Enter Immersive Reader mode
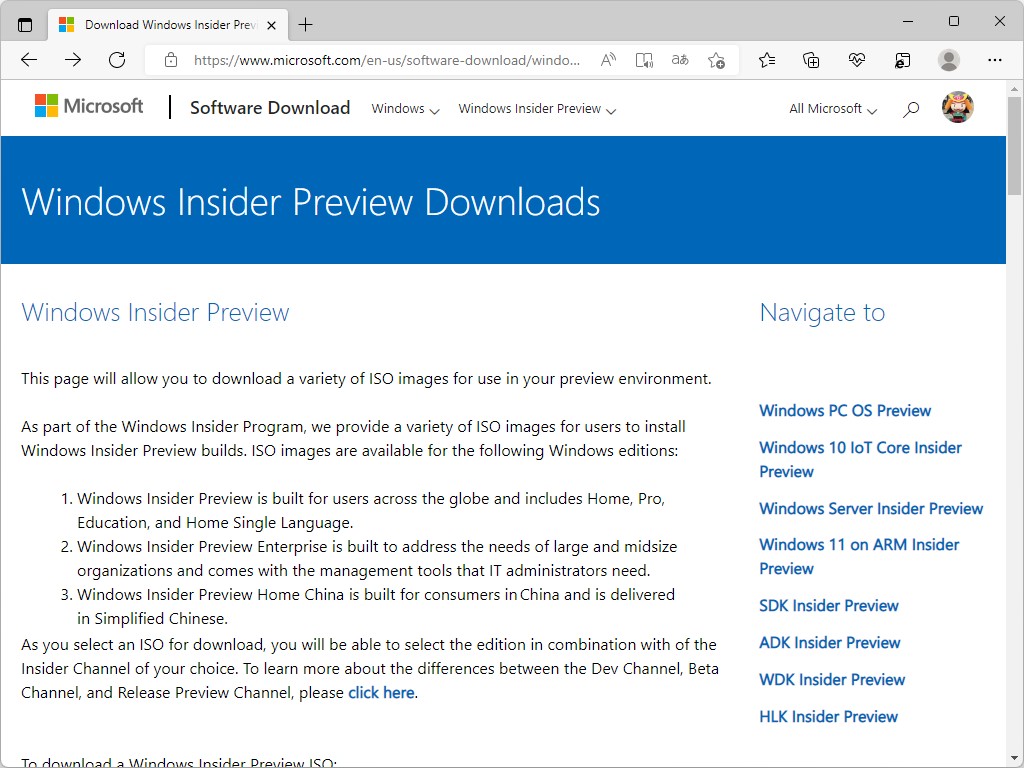This screenshot has width=1024, height=768. point(644,60)
